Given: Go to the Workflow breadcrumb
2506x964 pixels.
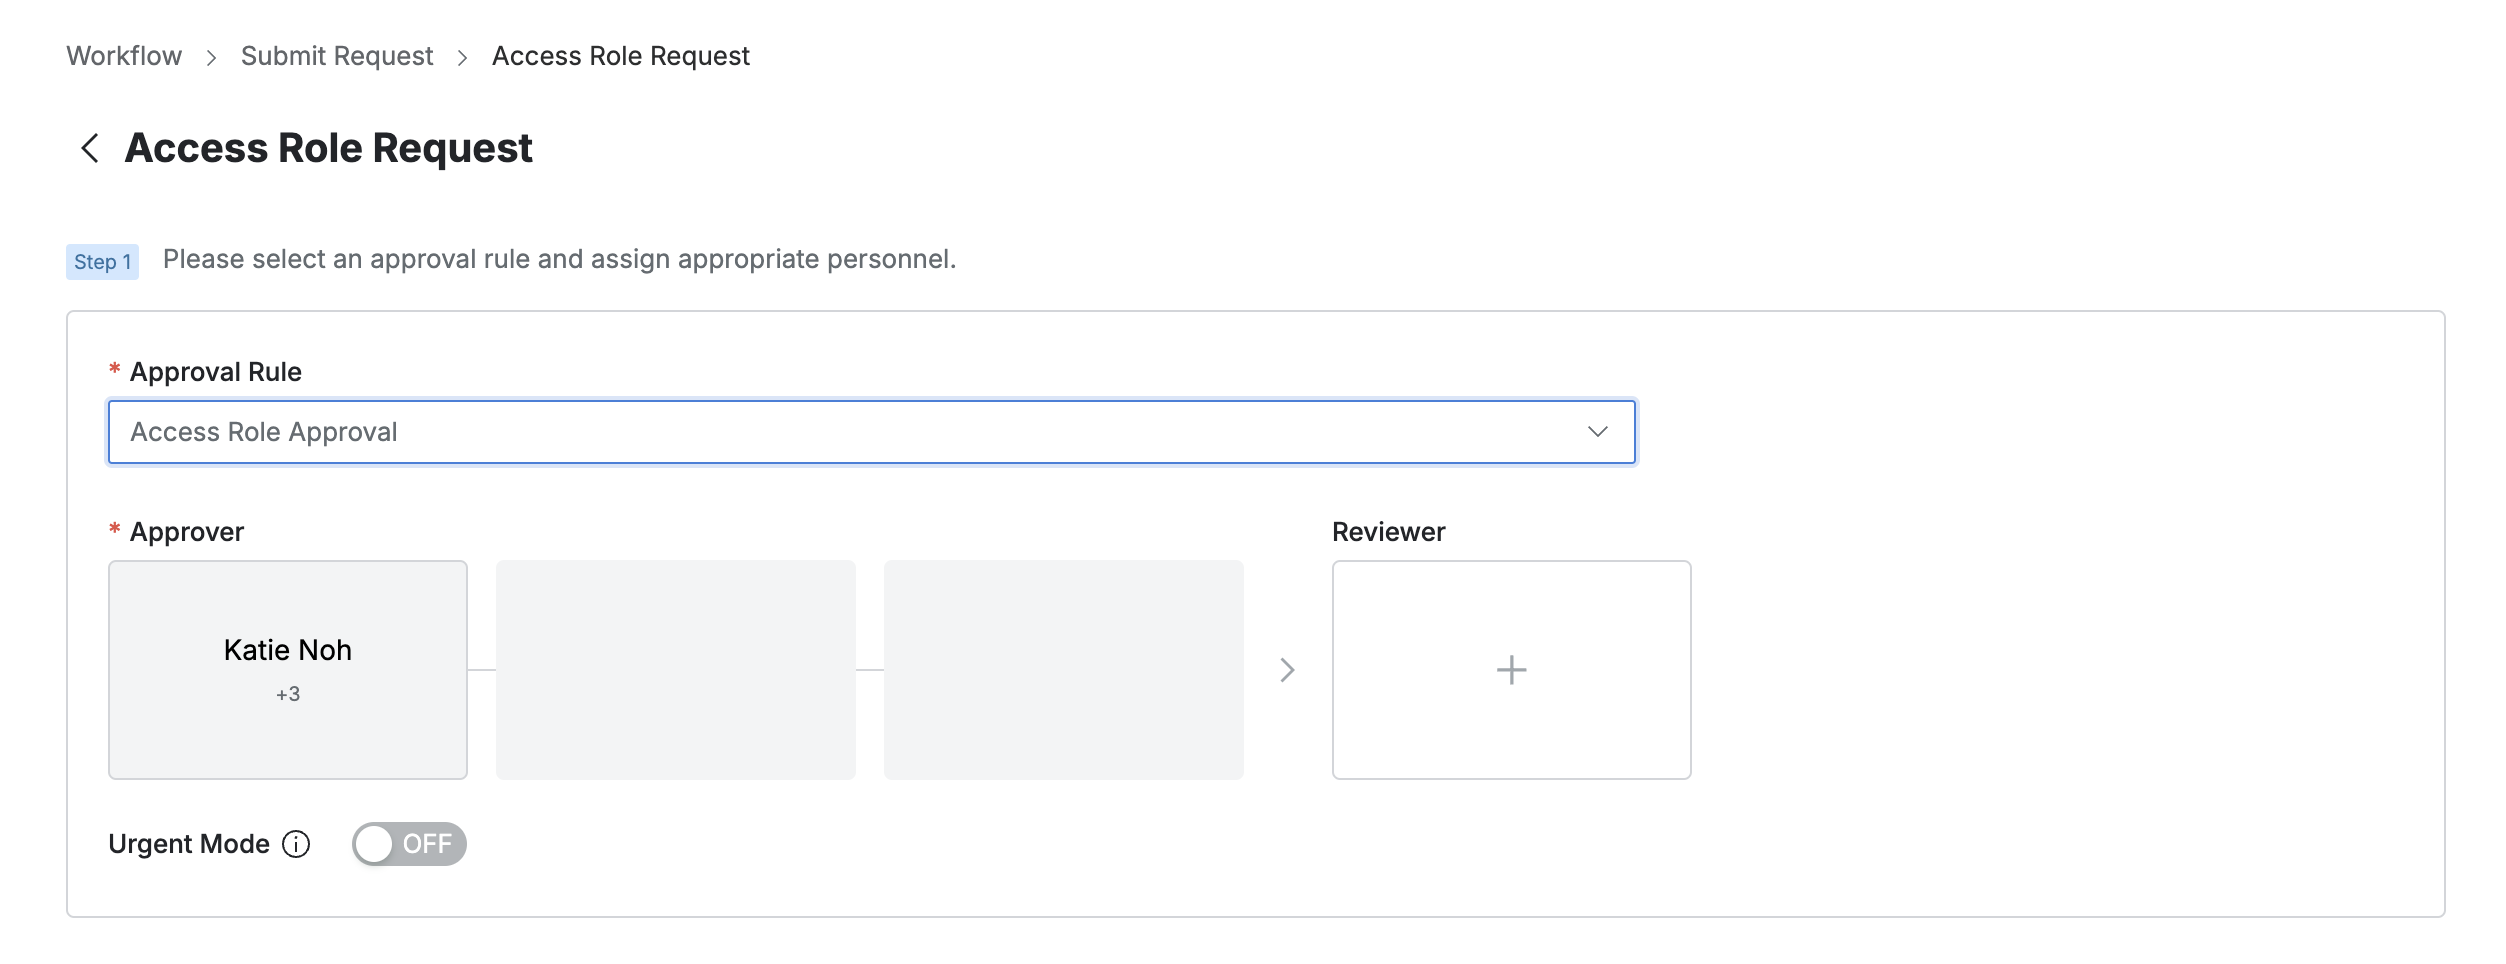Looking at the screenshot, I should pyautogui.click(x=124, y=56).
